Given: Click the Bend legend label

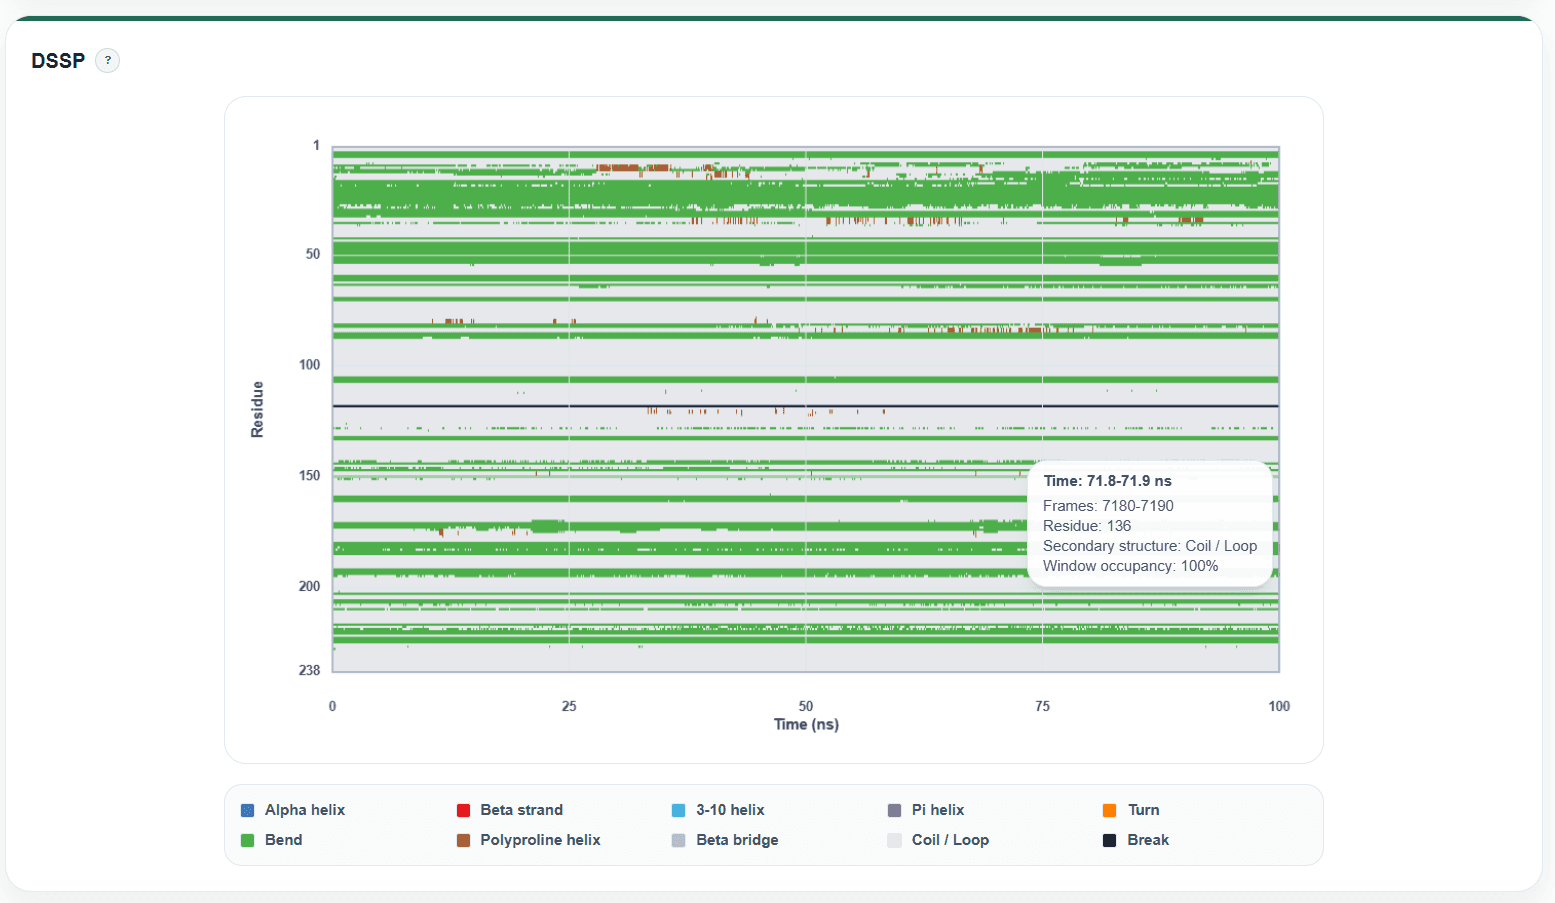Looking at the screenshot, I should click(x=284, y=840).
